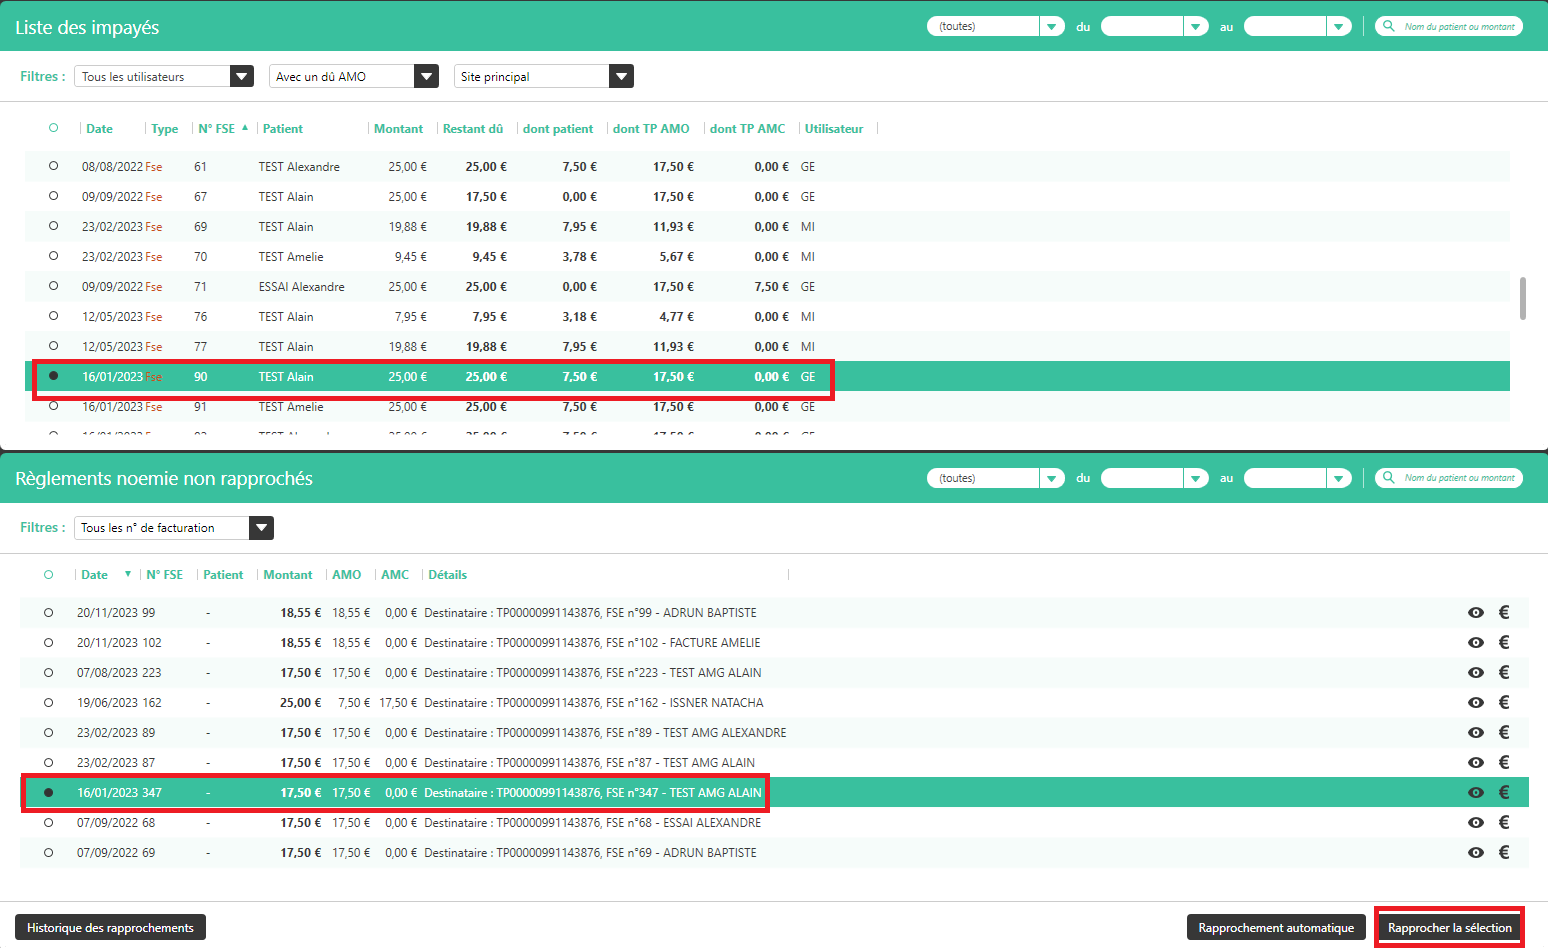Click the unpaid list vertical scrollbar
Image resolution: width=1548 pixels, height=948 pixels.
[x=1522, y=298]
